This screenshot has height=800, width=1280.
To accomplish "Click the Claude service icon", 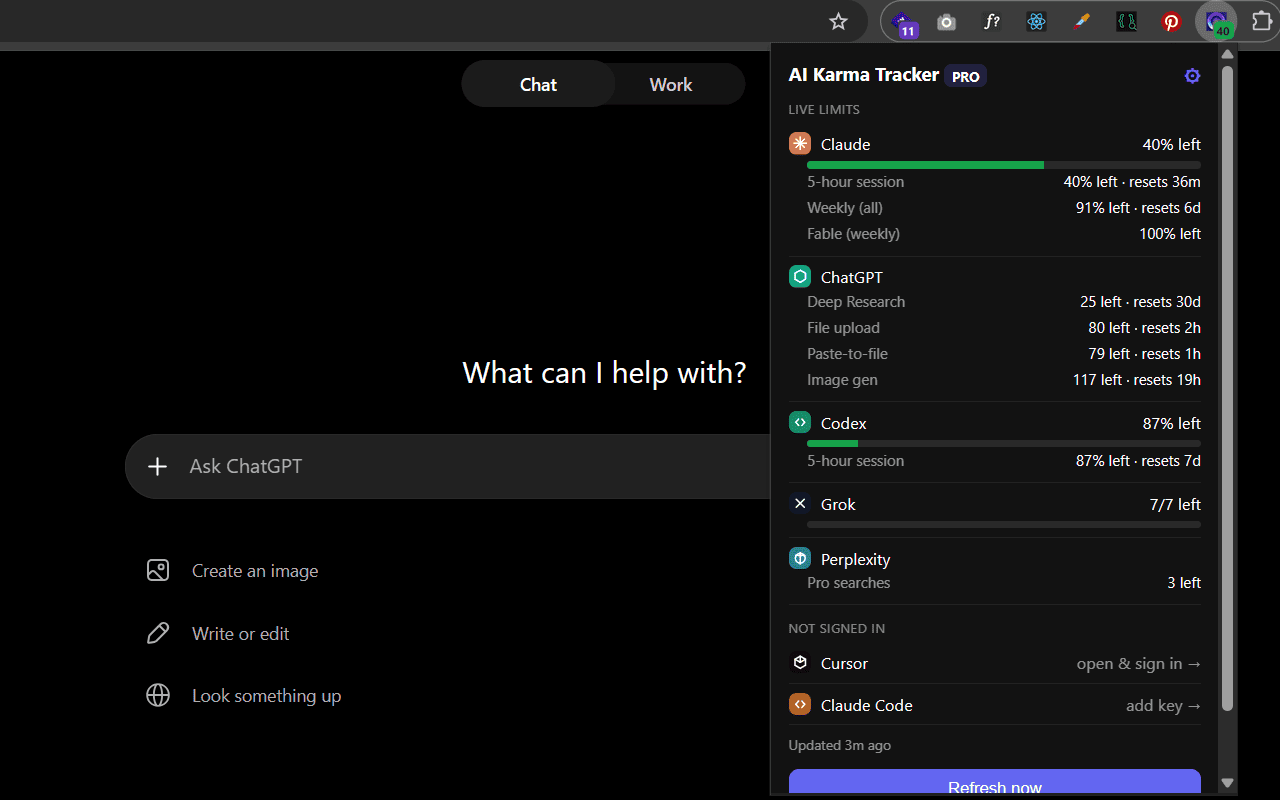I will (x=800, y=144).
